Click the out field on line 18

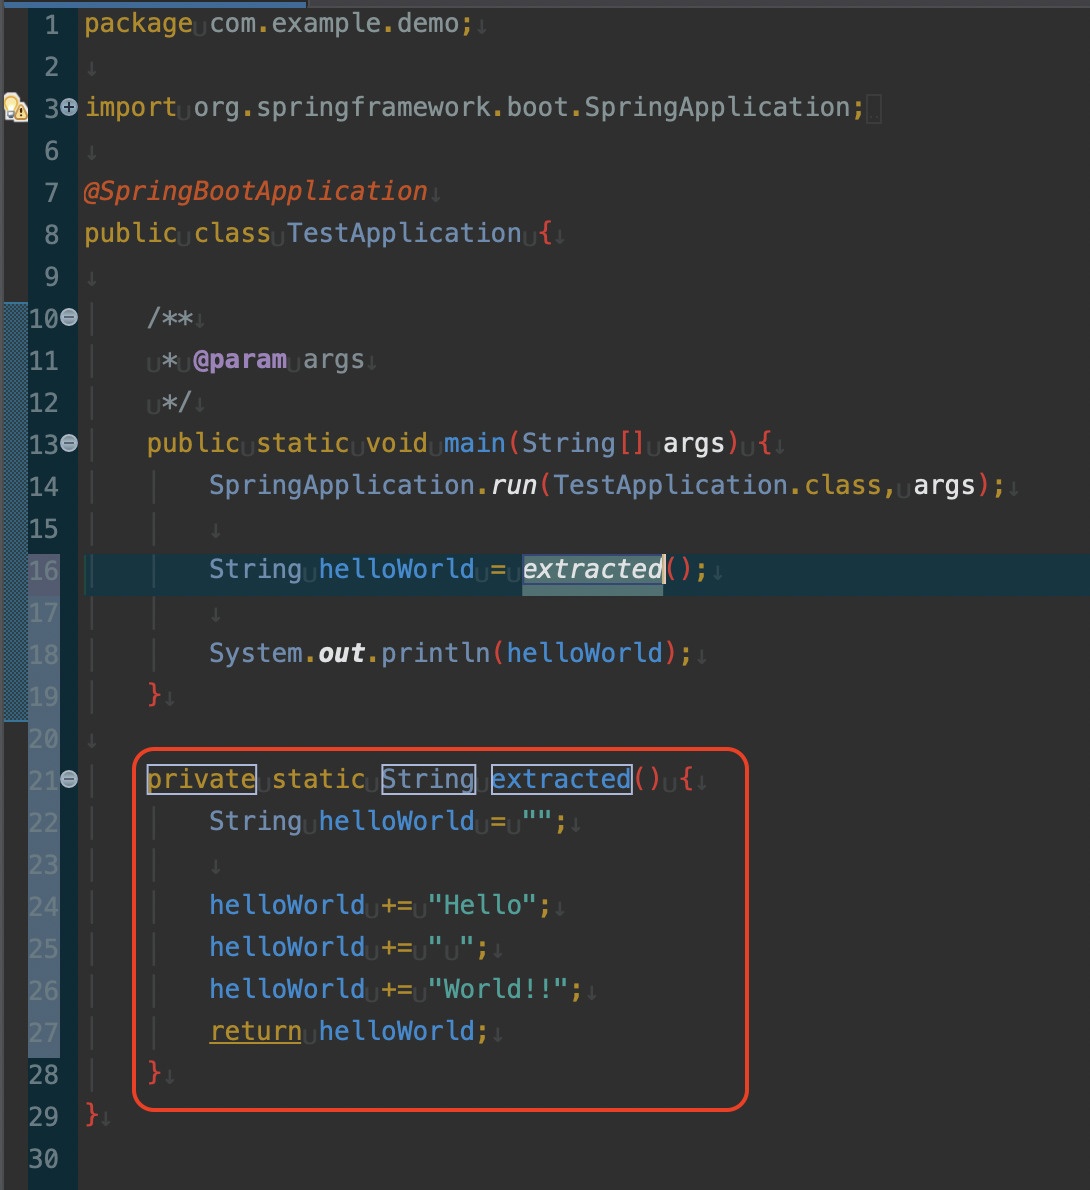(x=342, y=653)
